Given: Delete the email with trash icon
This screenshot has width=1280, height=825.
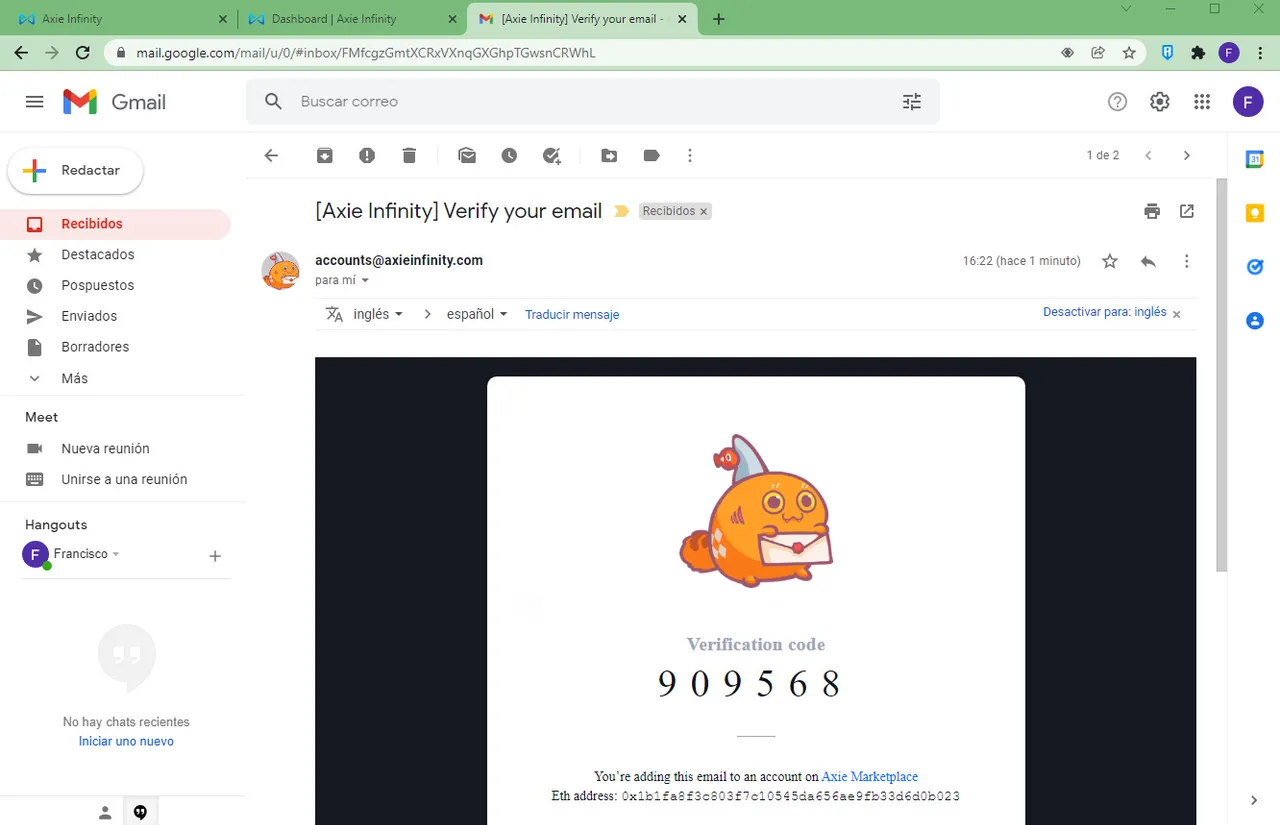Looking at the screenshot, I should pos(409,155).
